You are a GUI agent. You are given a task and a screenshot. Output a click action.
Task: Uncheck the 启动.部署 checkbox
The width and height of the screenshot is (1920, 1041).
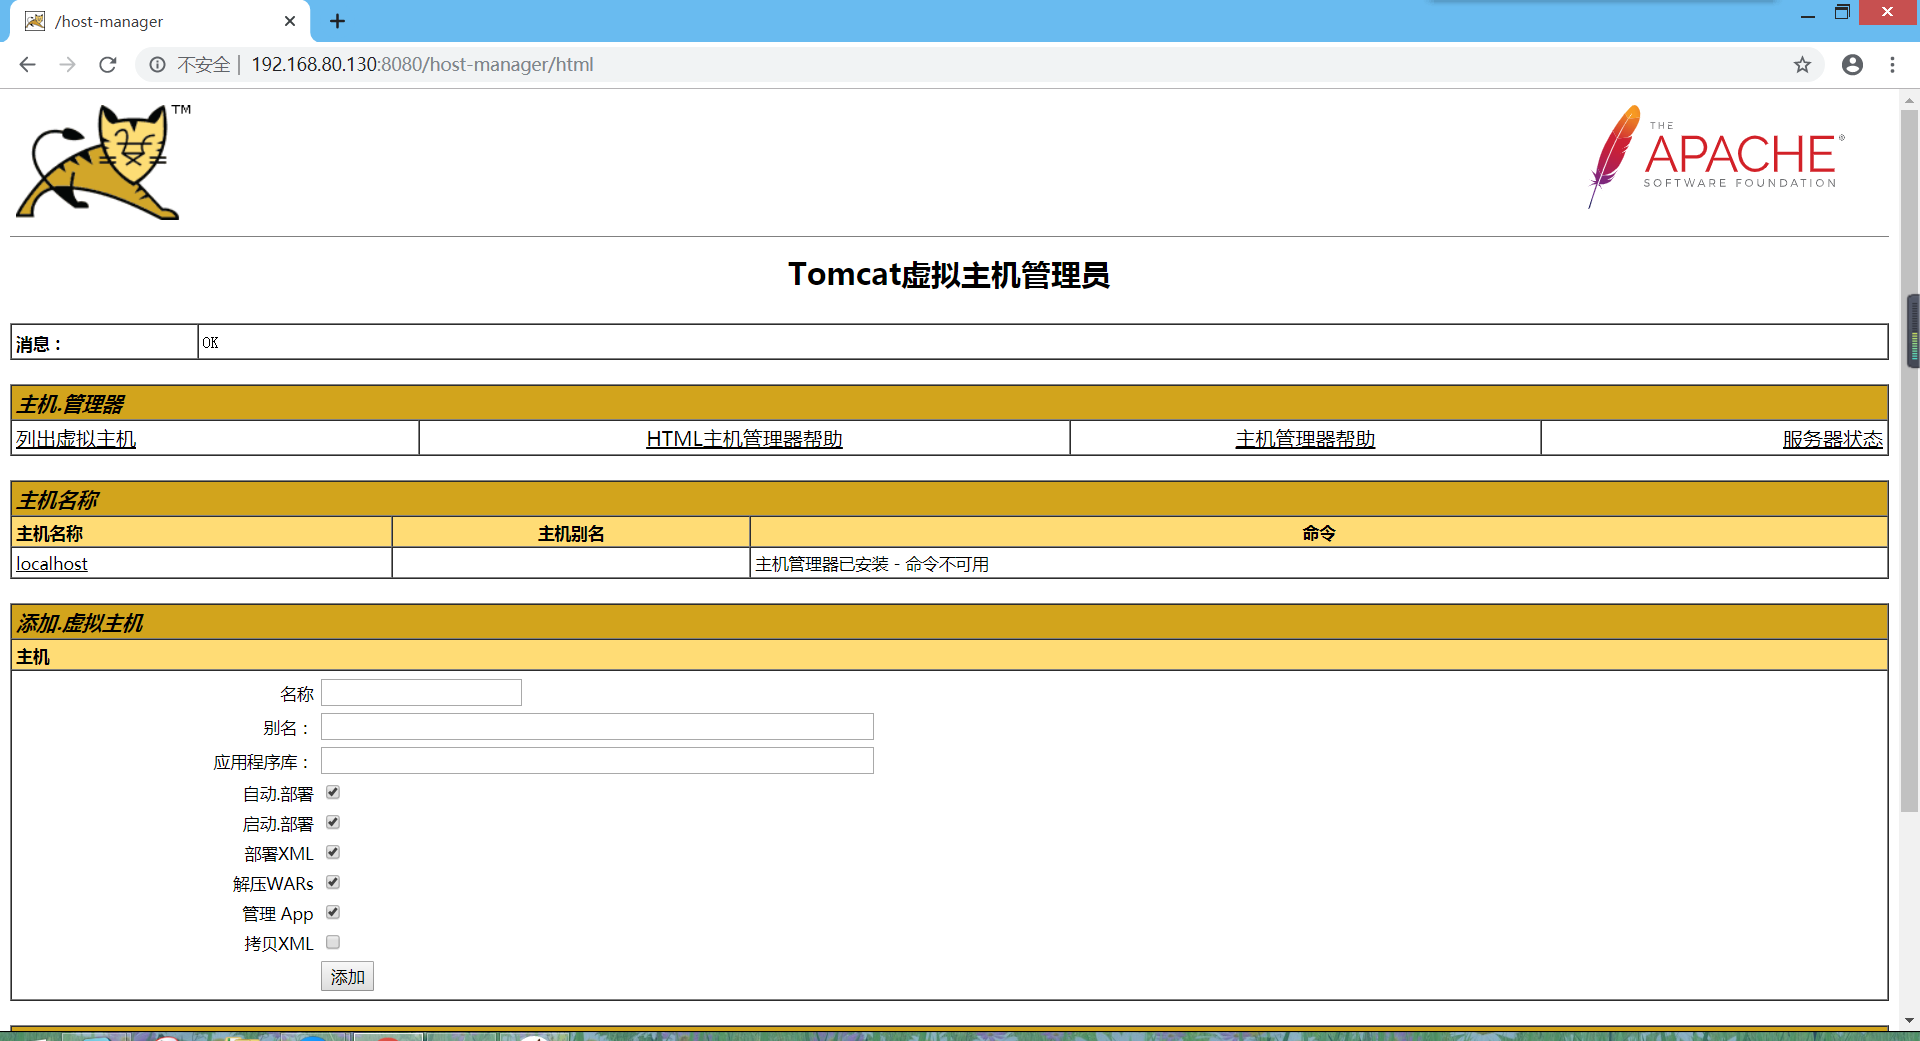click(333, 822)
